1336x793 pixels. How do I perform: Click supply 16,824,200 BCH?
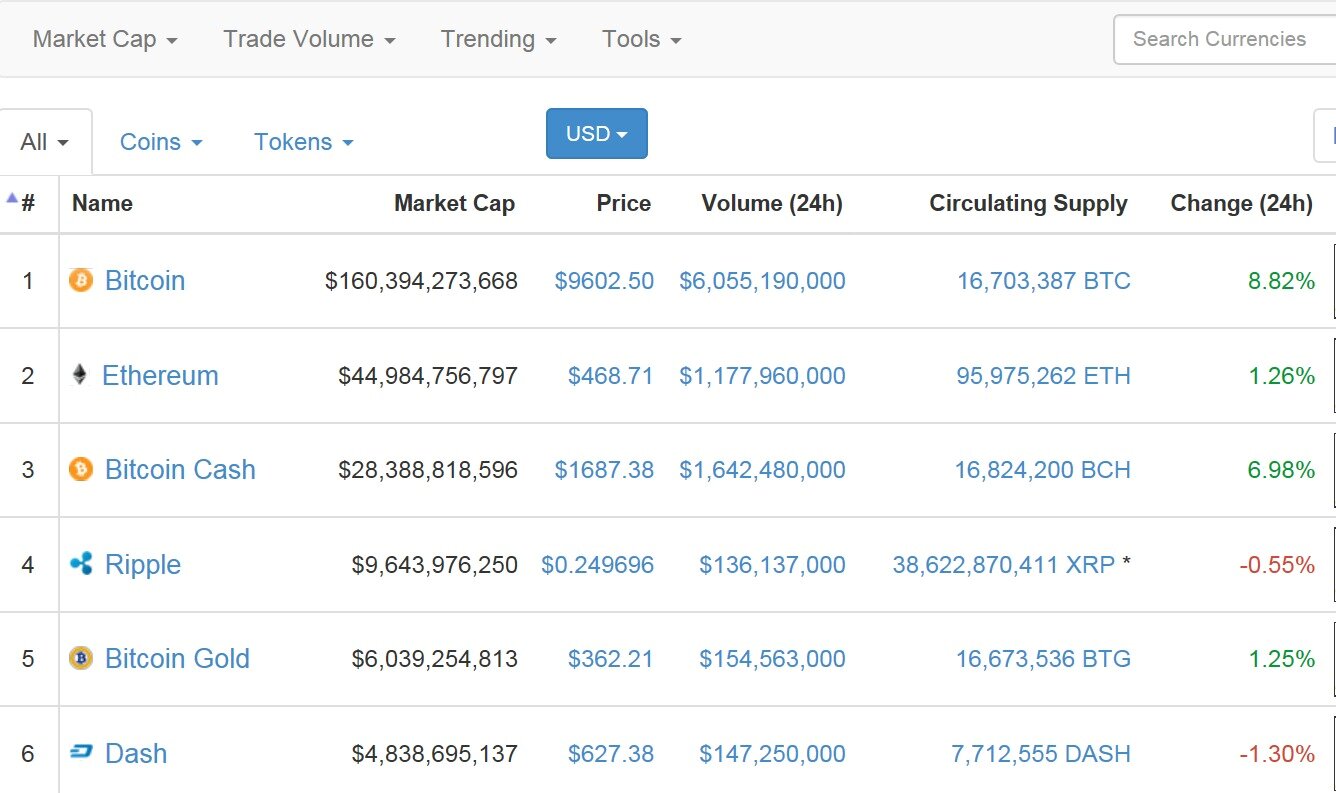[x=1043, y=470]
